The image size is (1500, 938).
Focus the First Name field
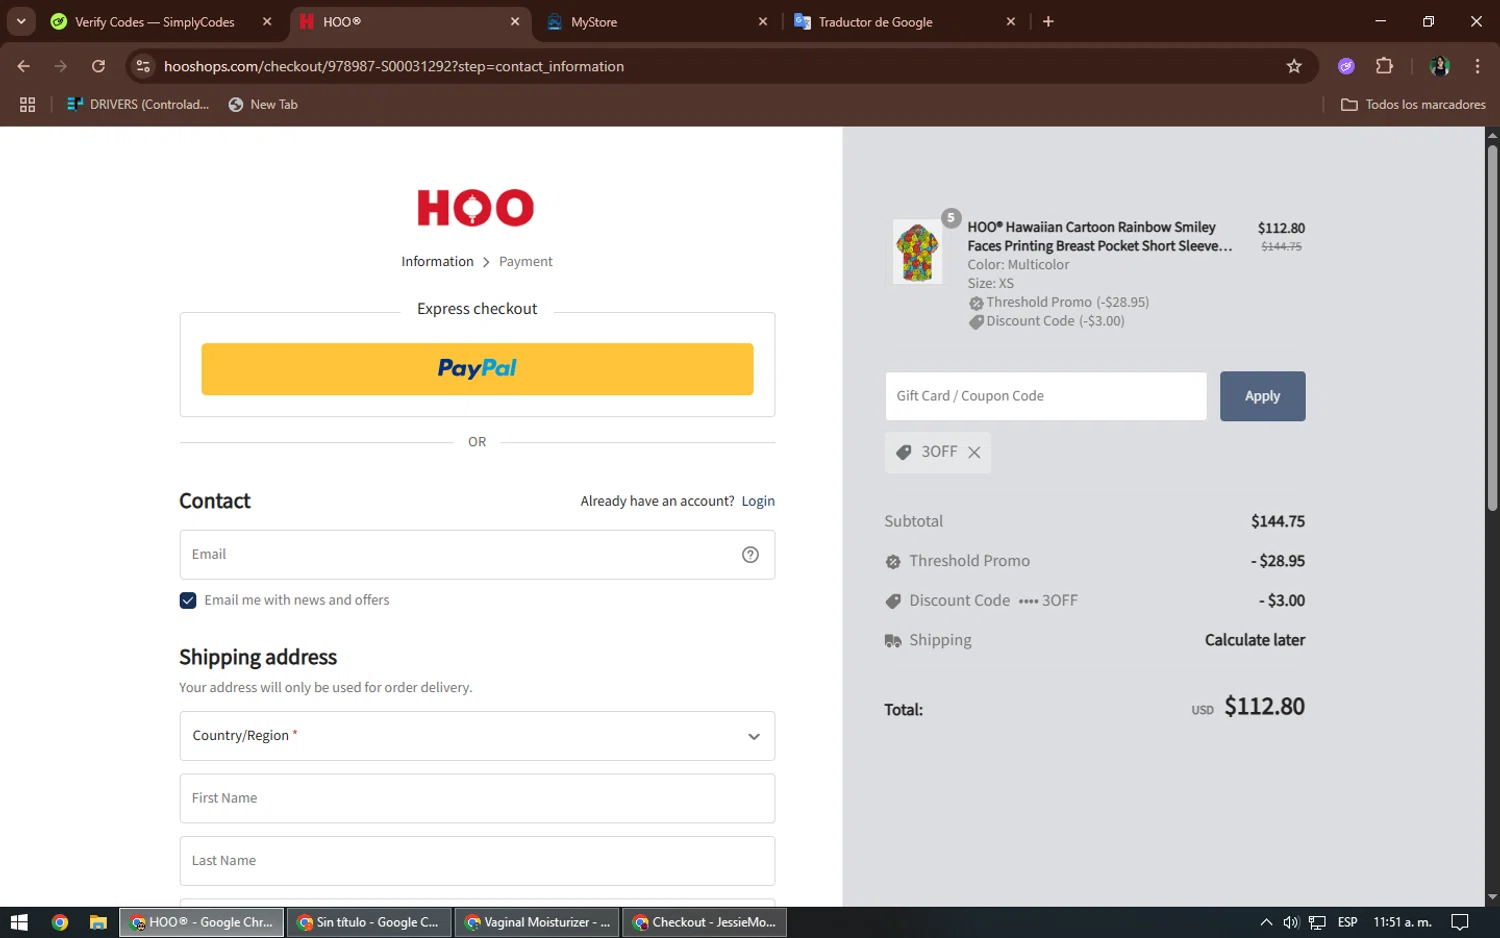(x=477, y=798)
